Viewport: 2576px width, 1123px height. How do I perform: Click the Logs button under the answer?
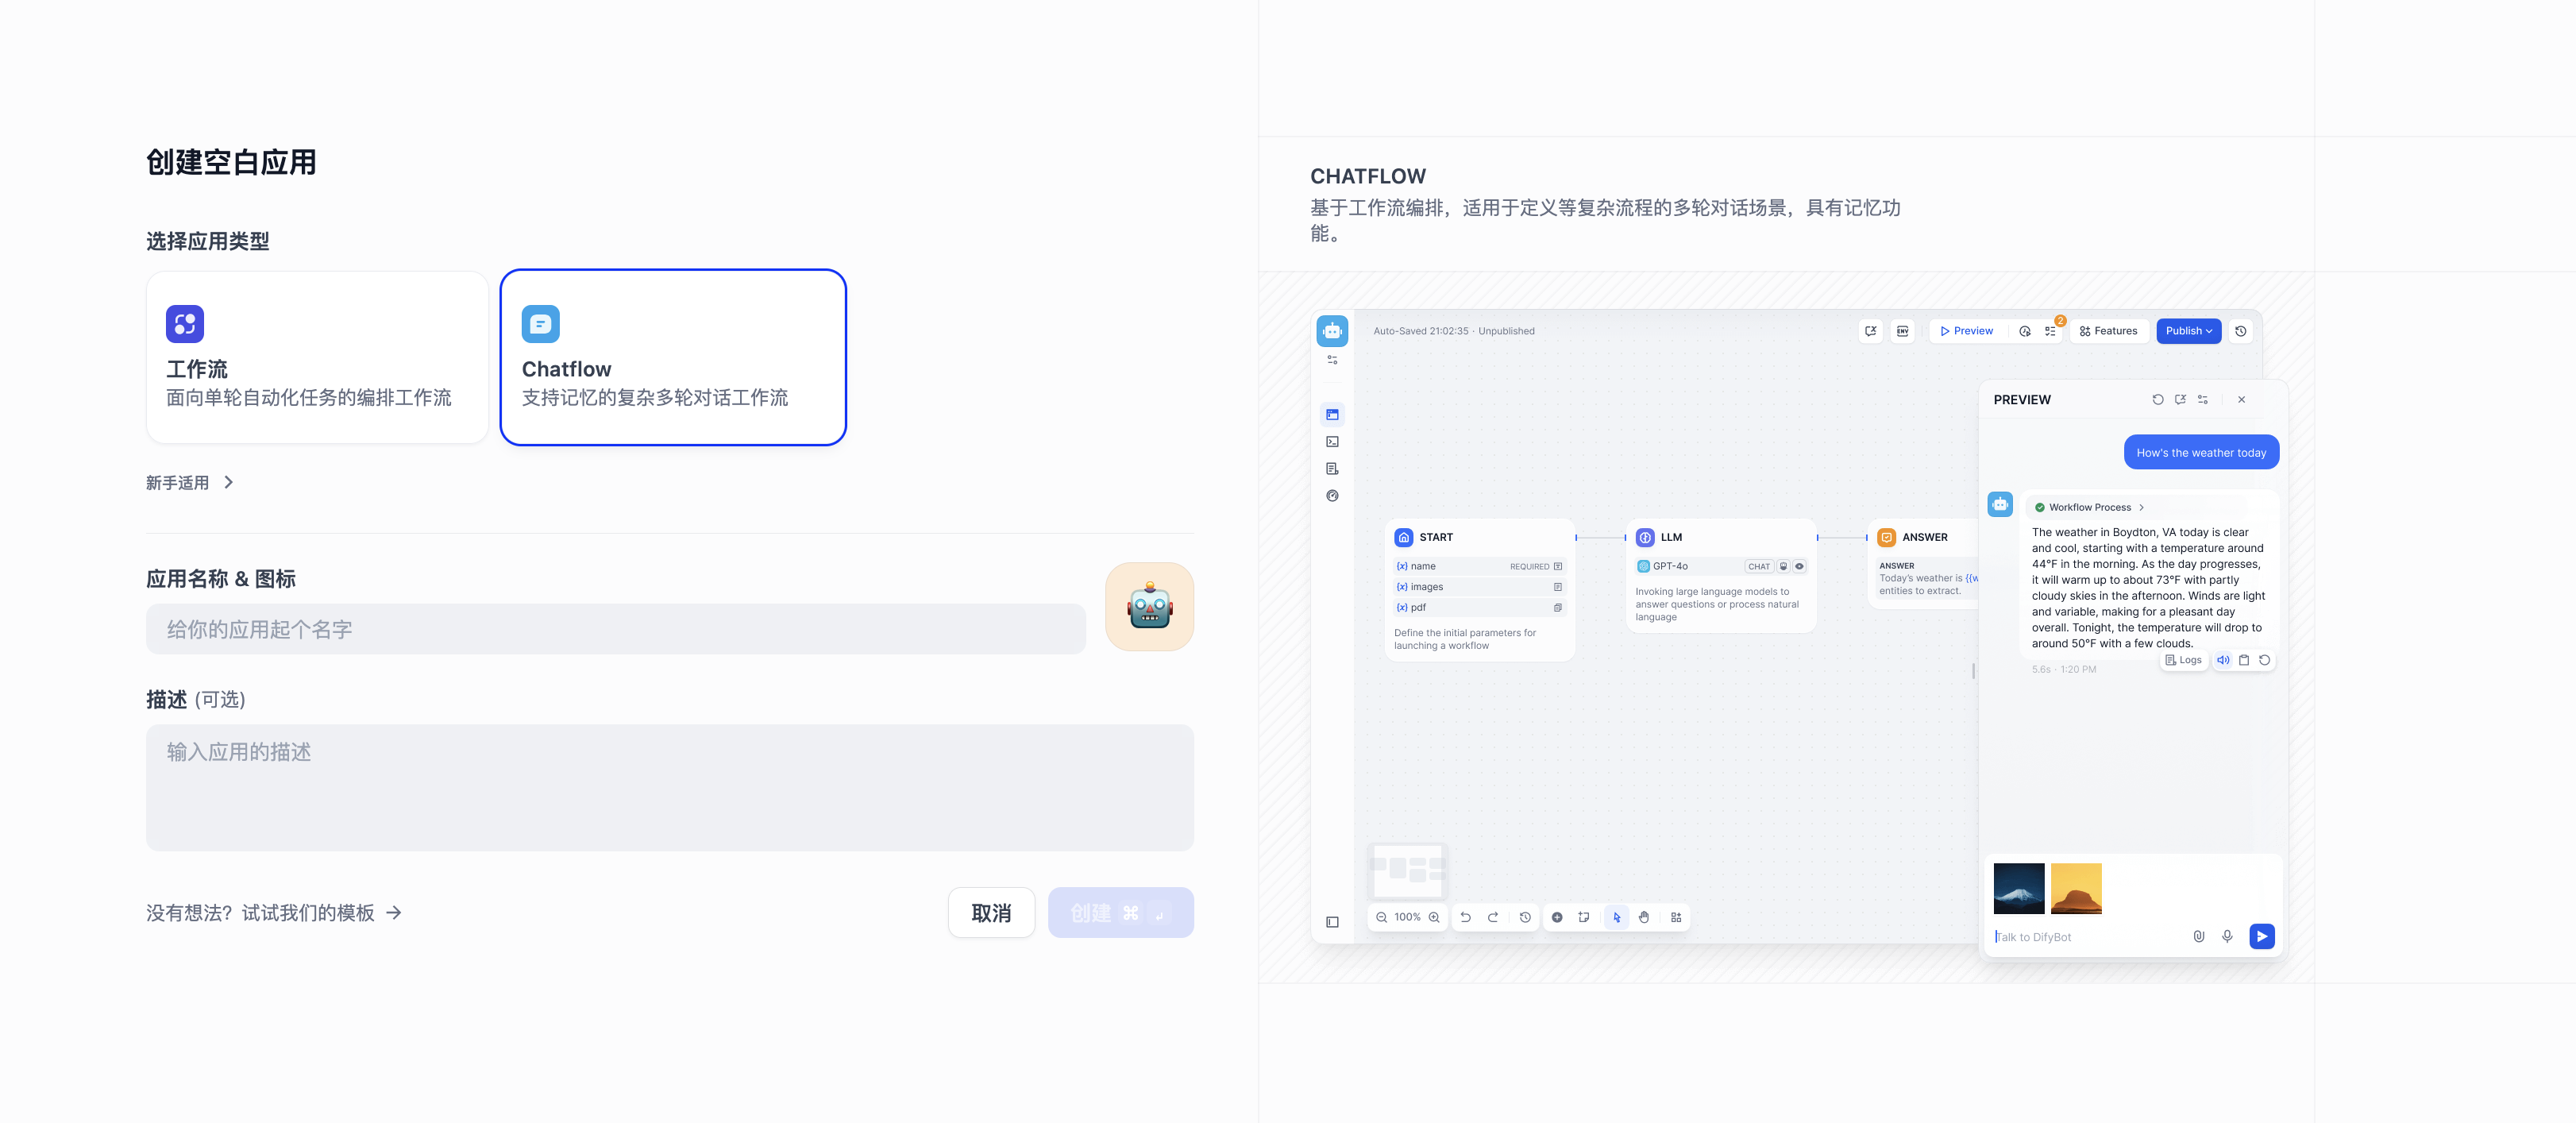2183,660
